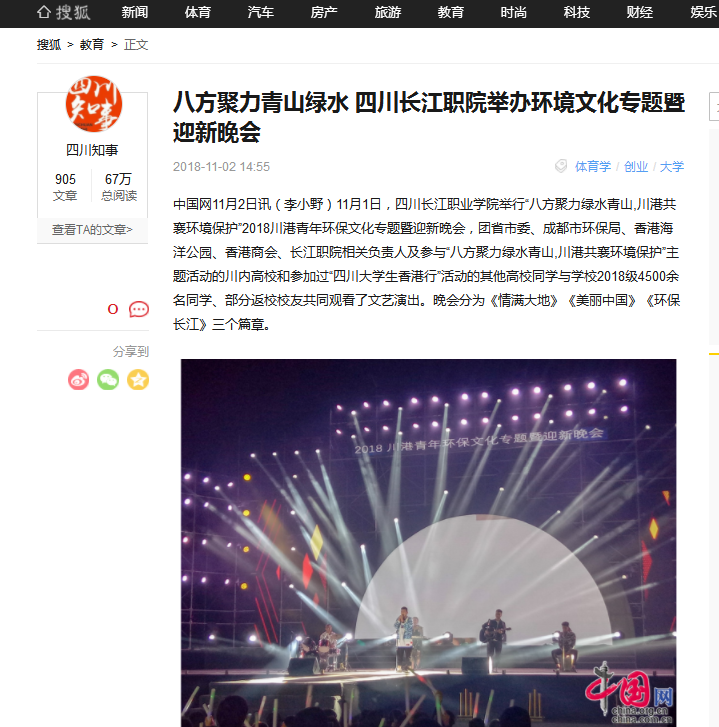Share article via WeChat icon
The image size is (719, 727).
coord(108,380)
